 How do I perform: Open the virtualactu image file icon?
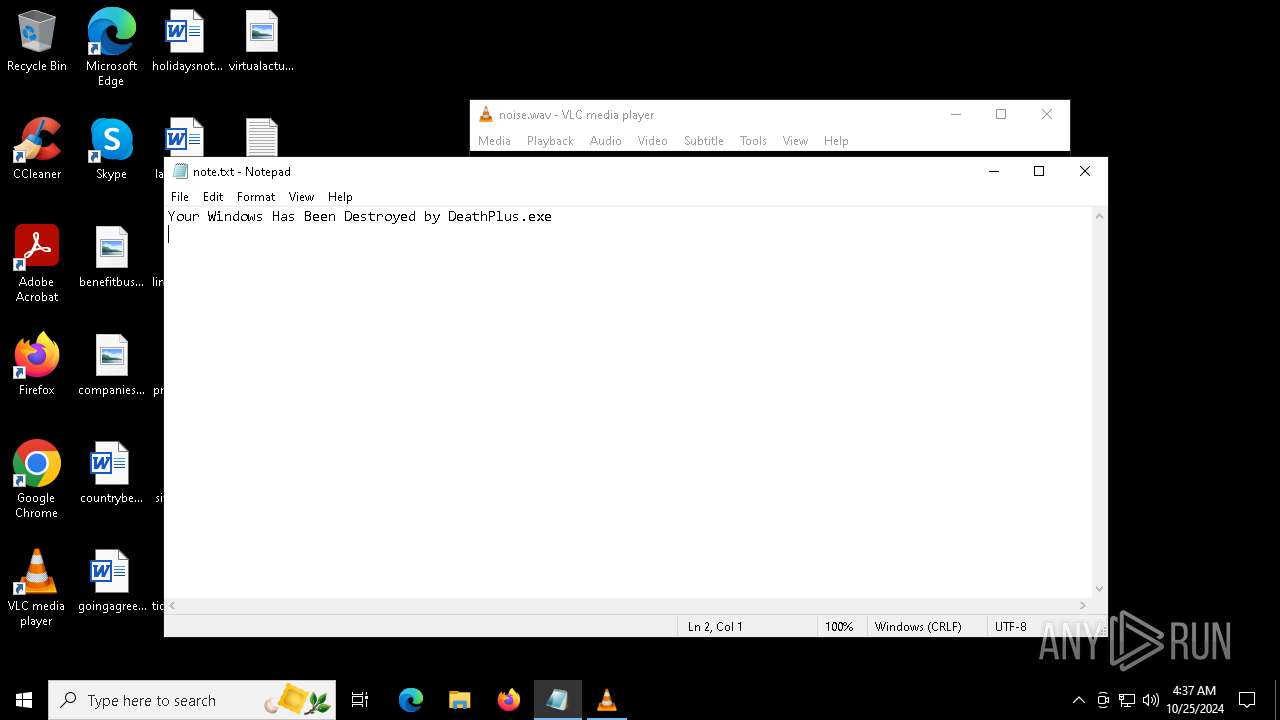(261, 42)
